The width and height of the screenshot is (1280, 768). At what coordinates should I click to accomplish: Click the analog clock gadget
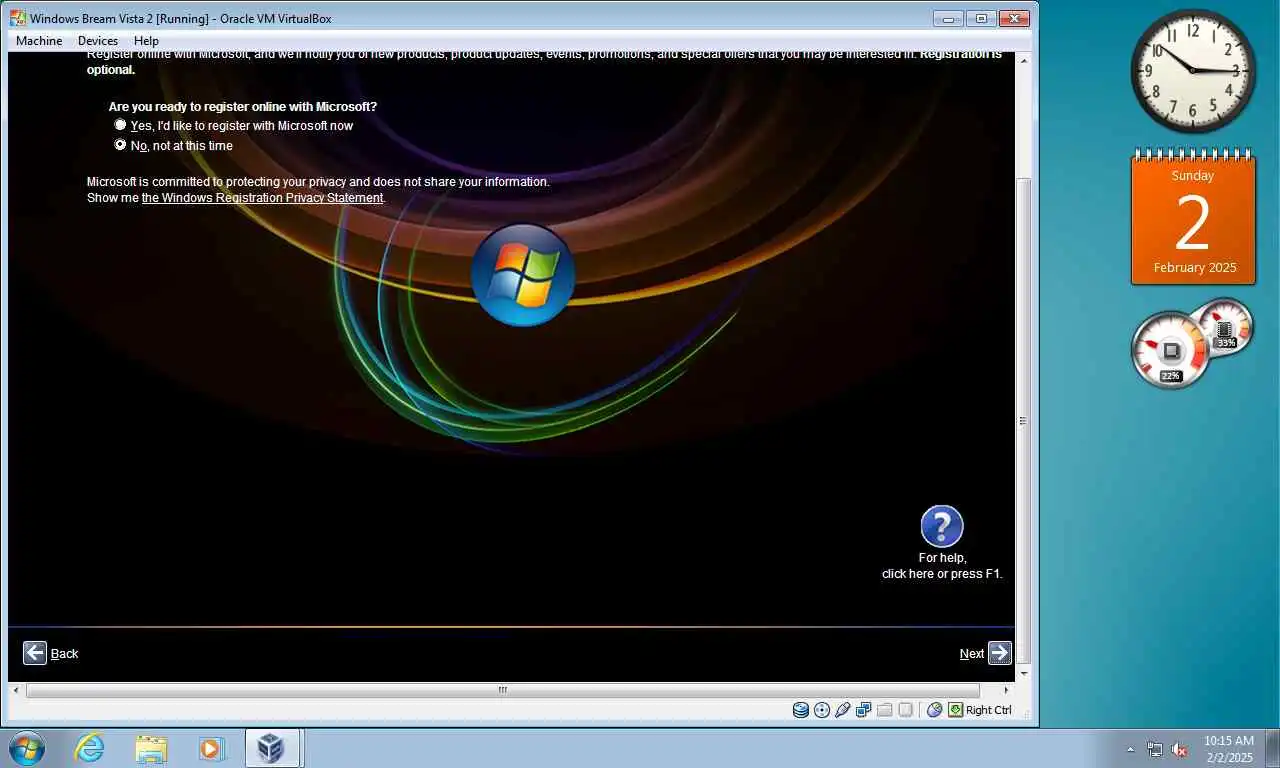[1193, 71]
